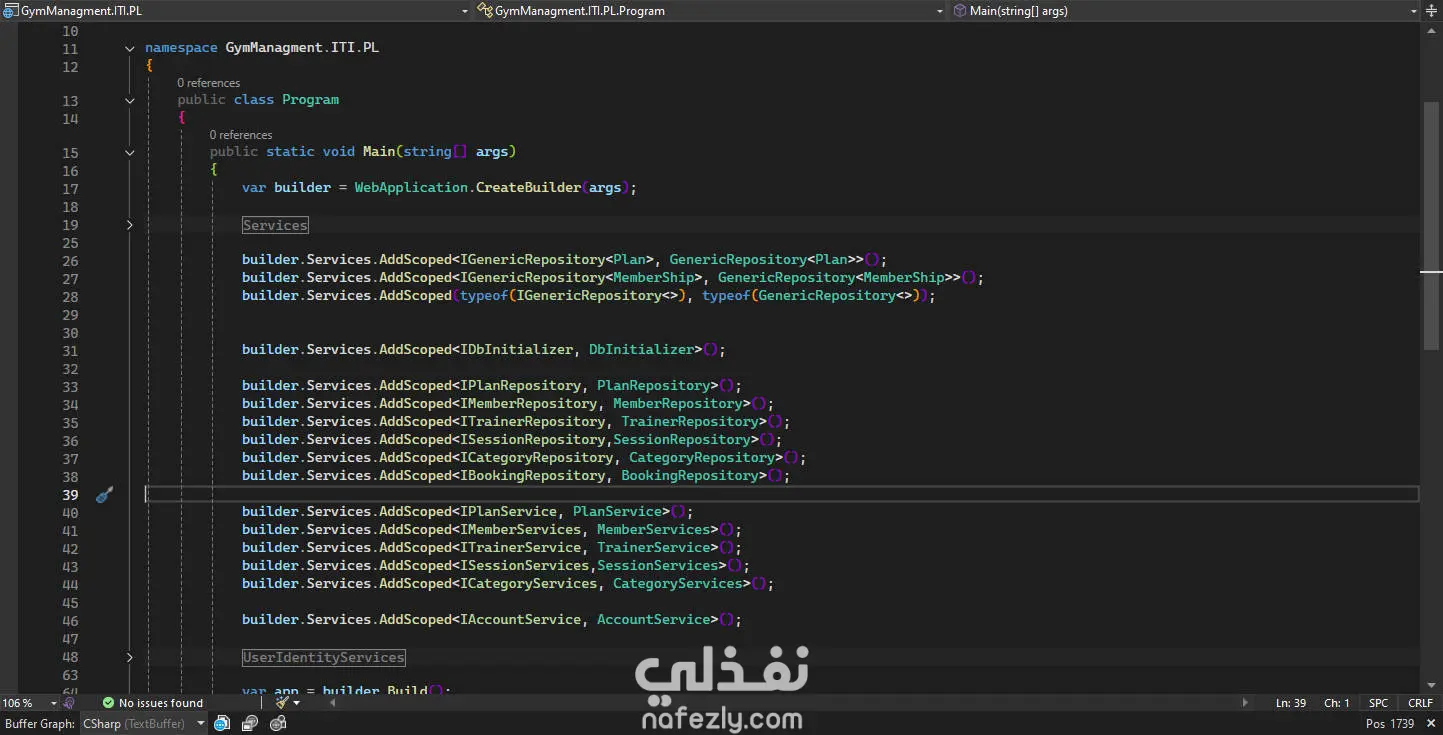
Task: Click the 'Program' class name on line 13
Action: pos(310,100)
